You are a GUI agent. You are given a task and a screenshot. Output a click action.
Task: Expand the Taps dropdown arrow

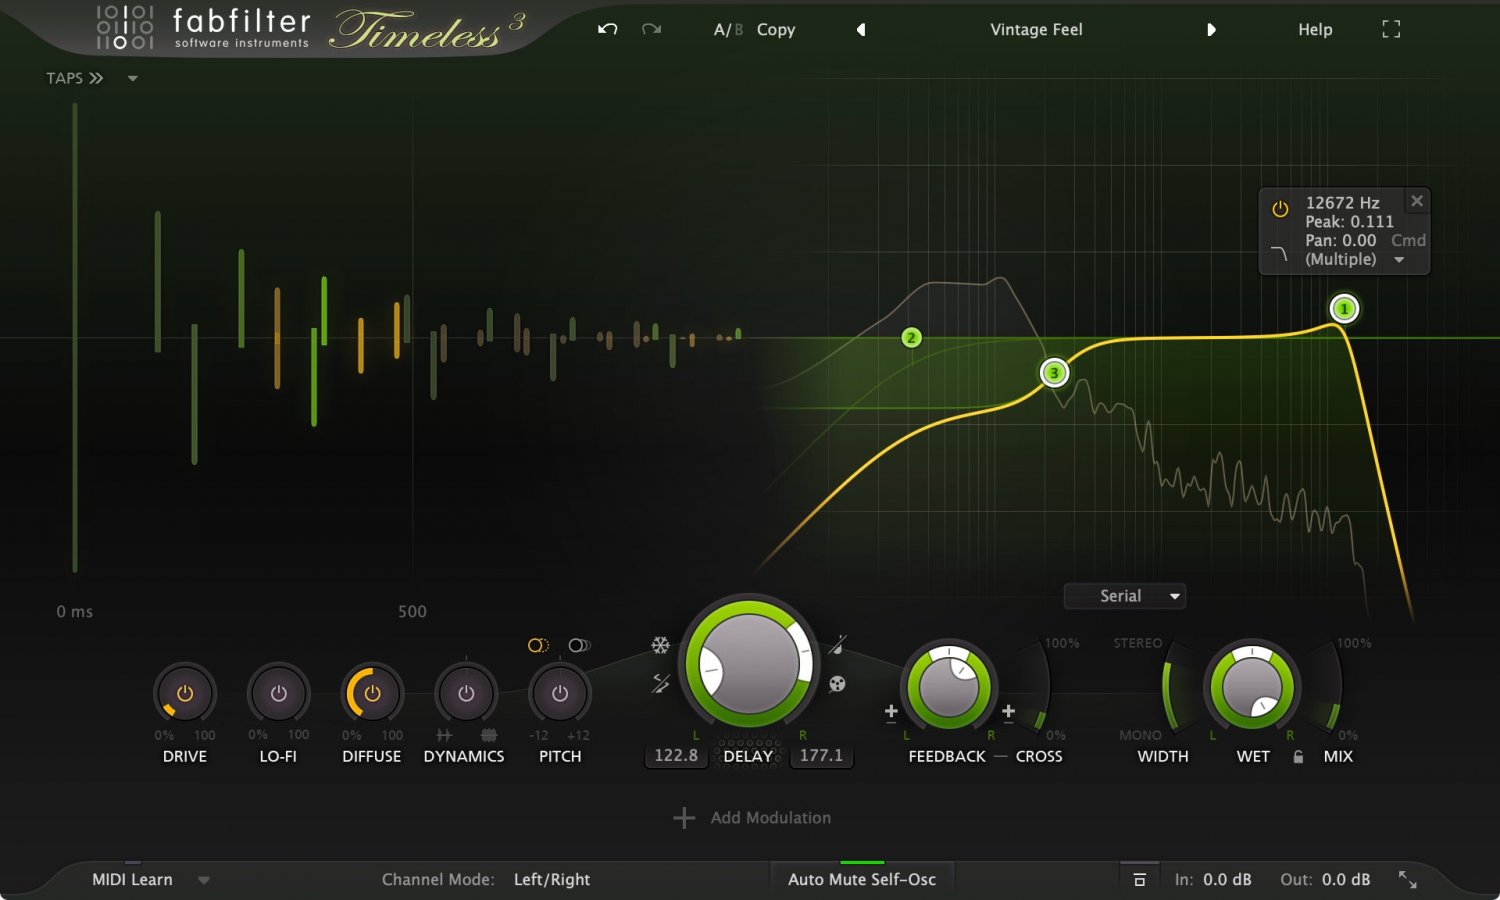[132, 78]
